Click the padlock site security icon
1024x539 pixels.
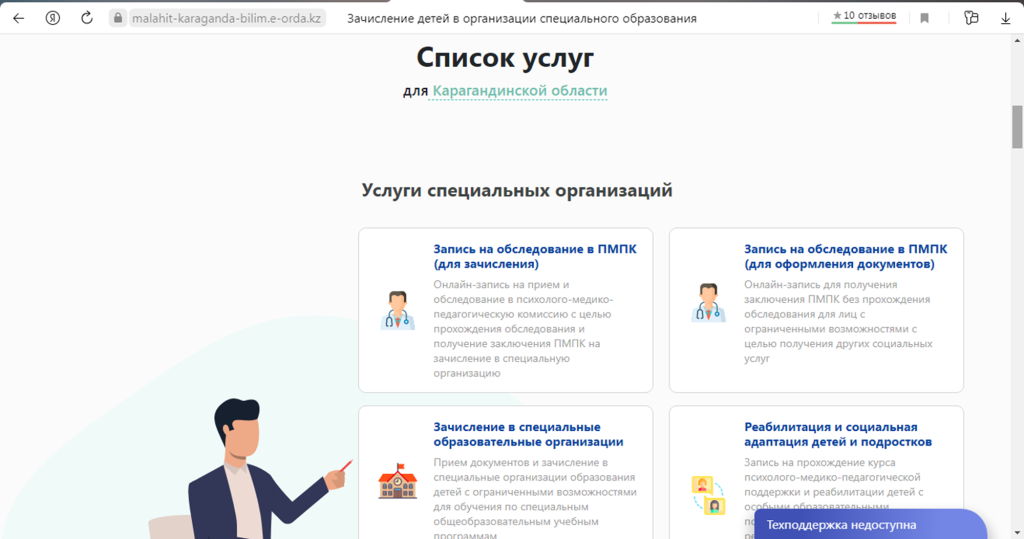coord(118,18)
